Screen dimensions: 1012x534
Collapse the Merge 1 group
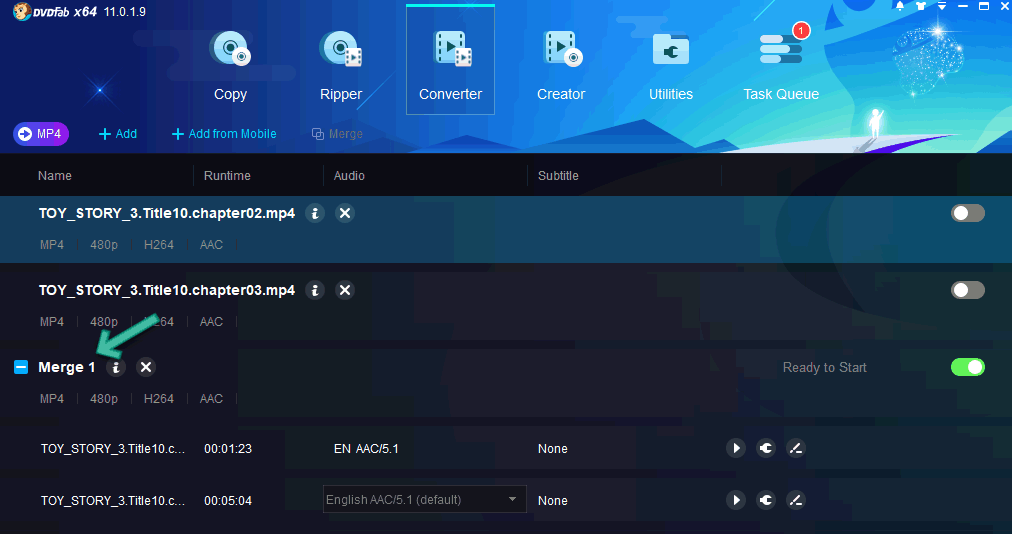pos(21,367)
